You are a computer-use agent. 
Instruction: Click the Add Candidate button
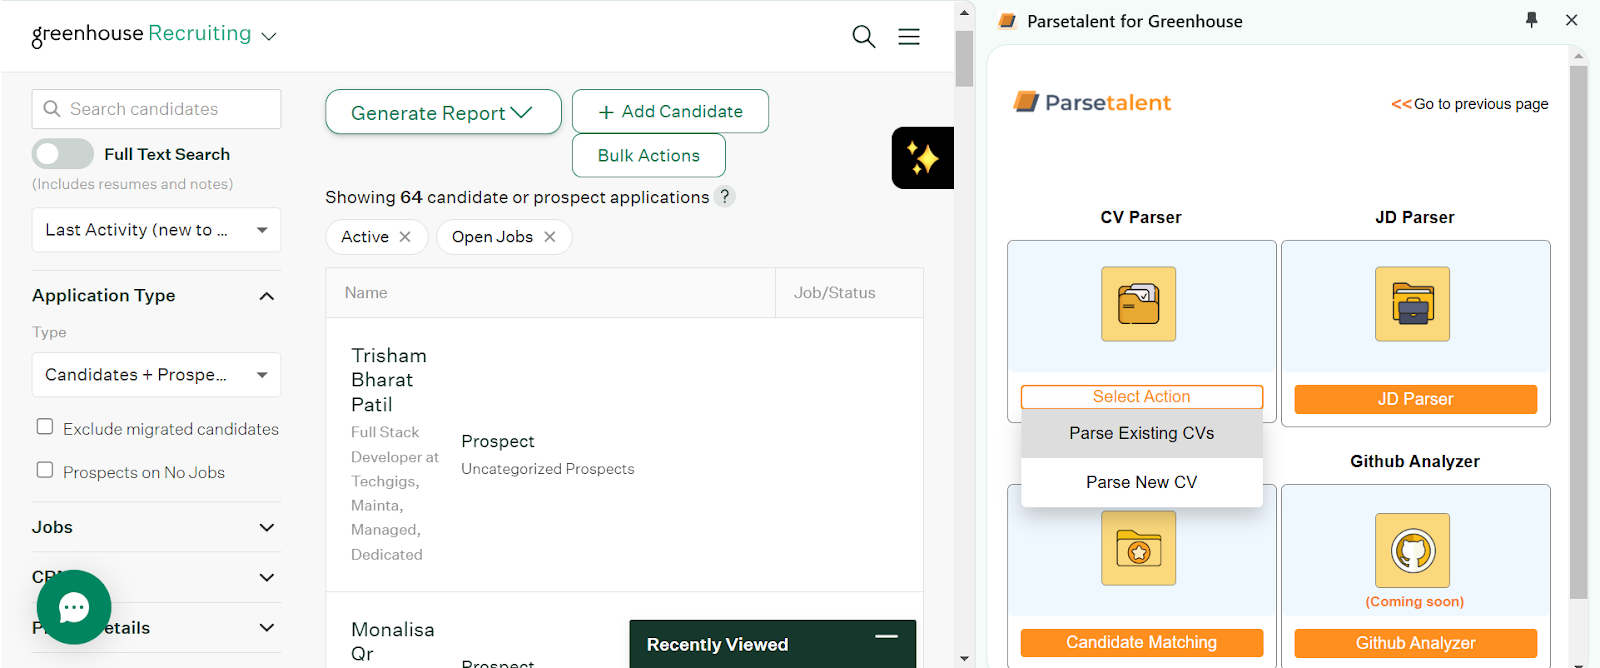coord(670,111)
